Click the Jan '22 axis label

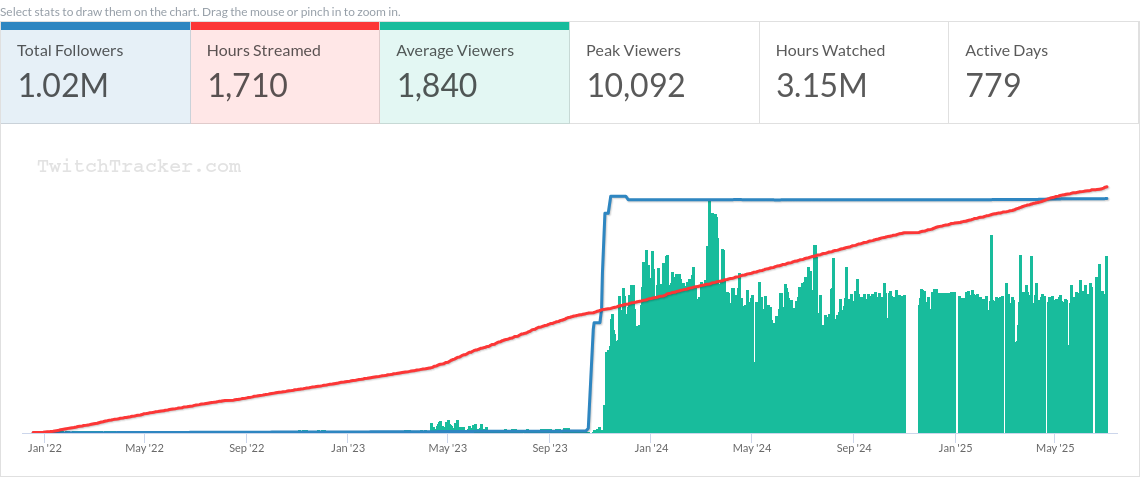[x=44, y=449]
